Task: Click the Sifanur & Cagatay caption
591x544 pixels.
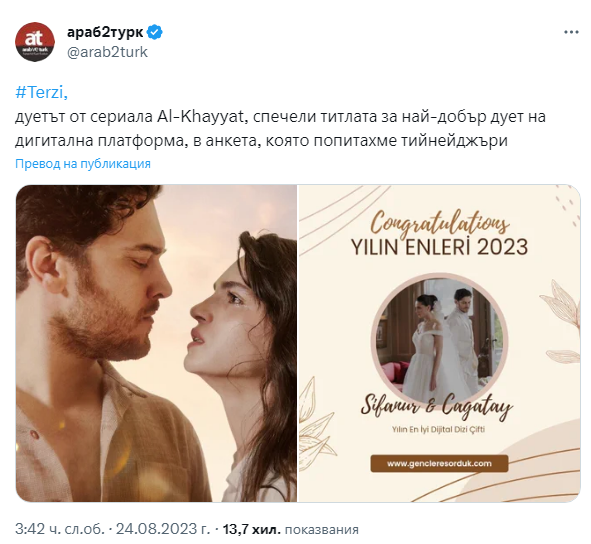Action: point(436,407)
